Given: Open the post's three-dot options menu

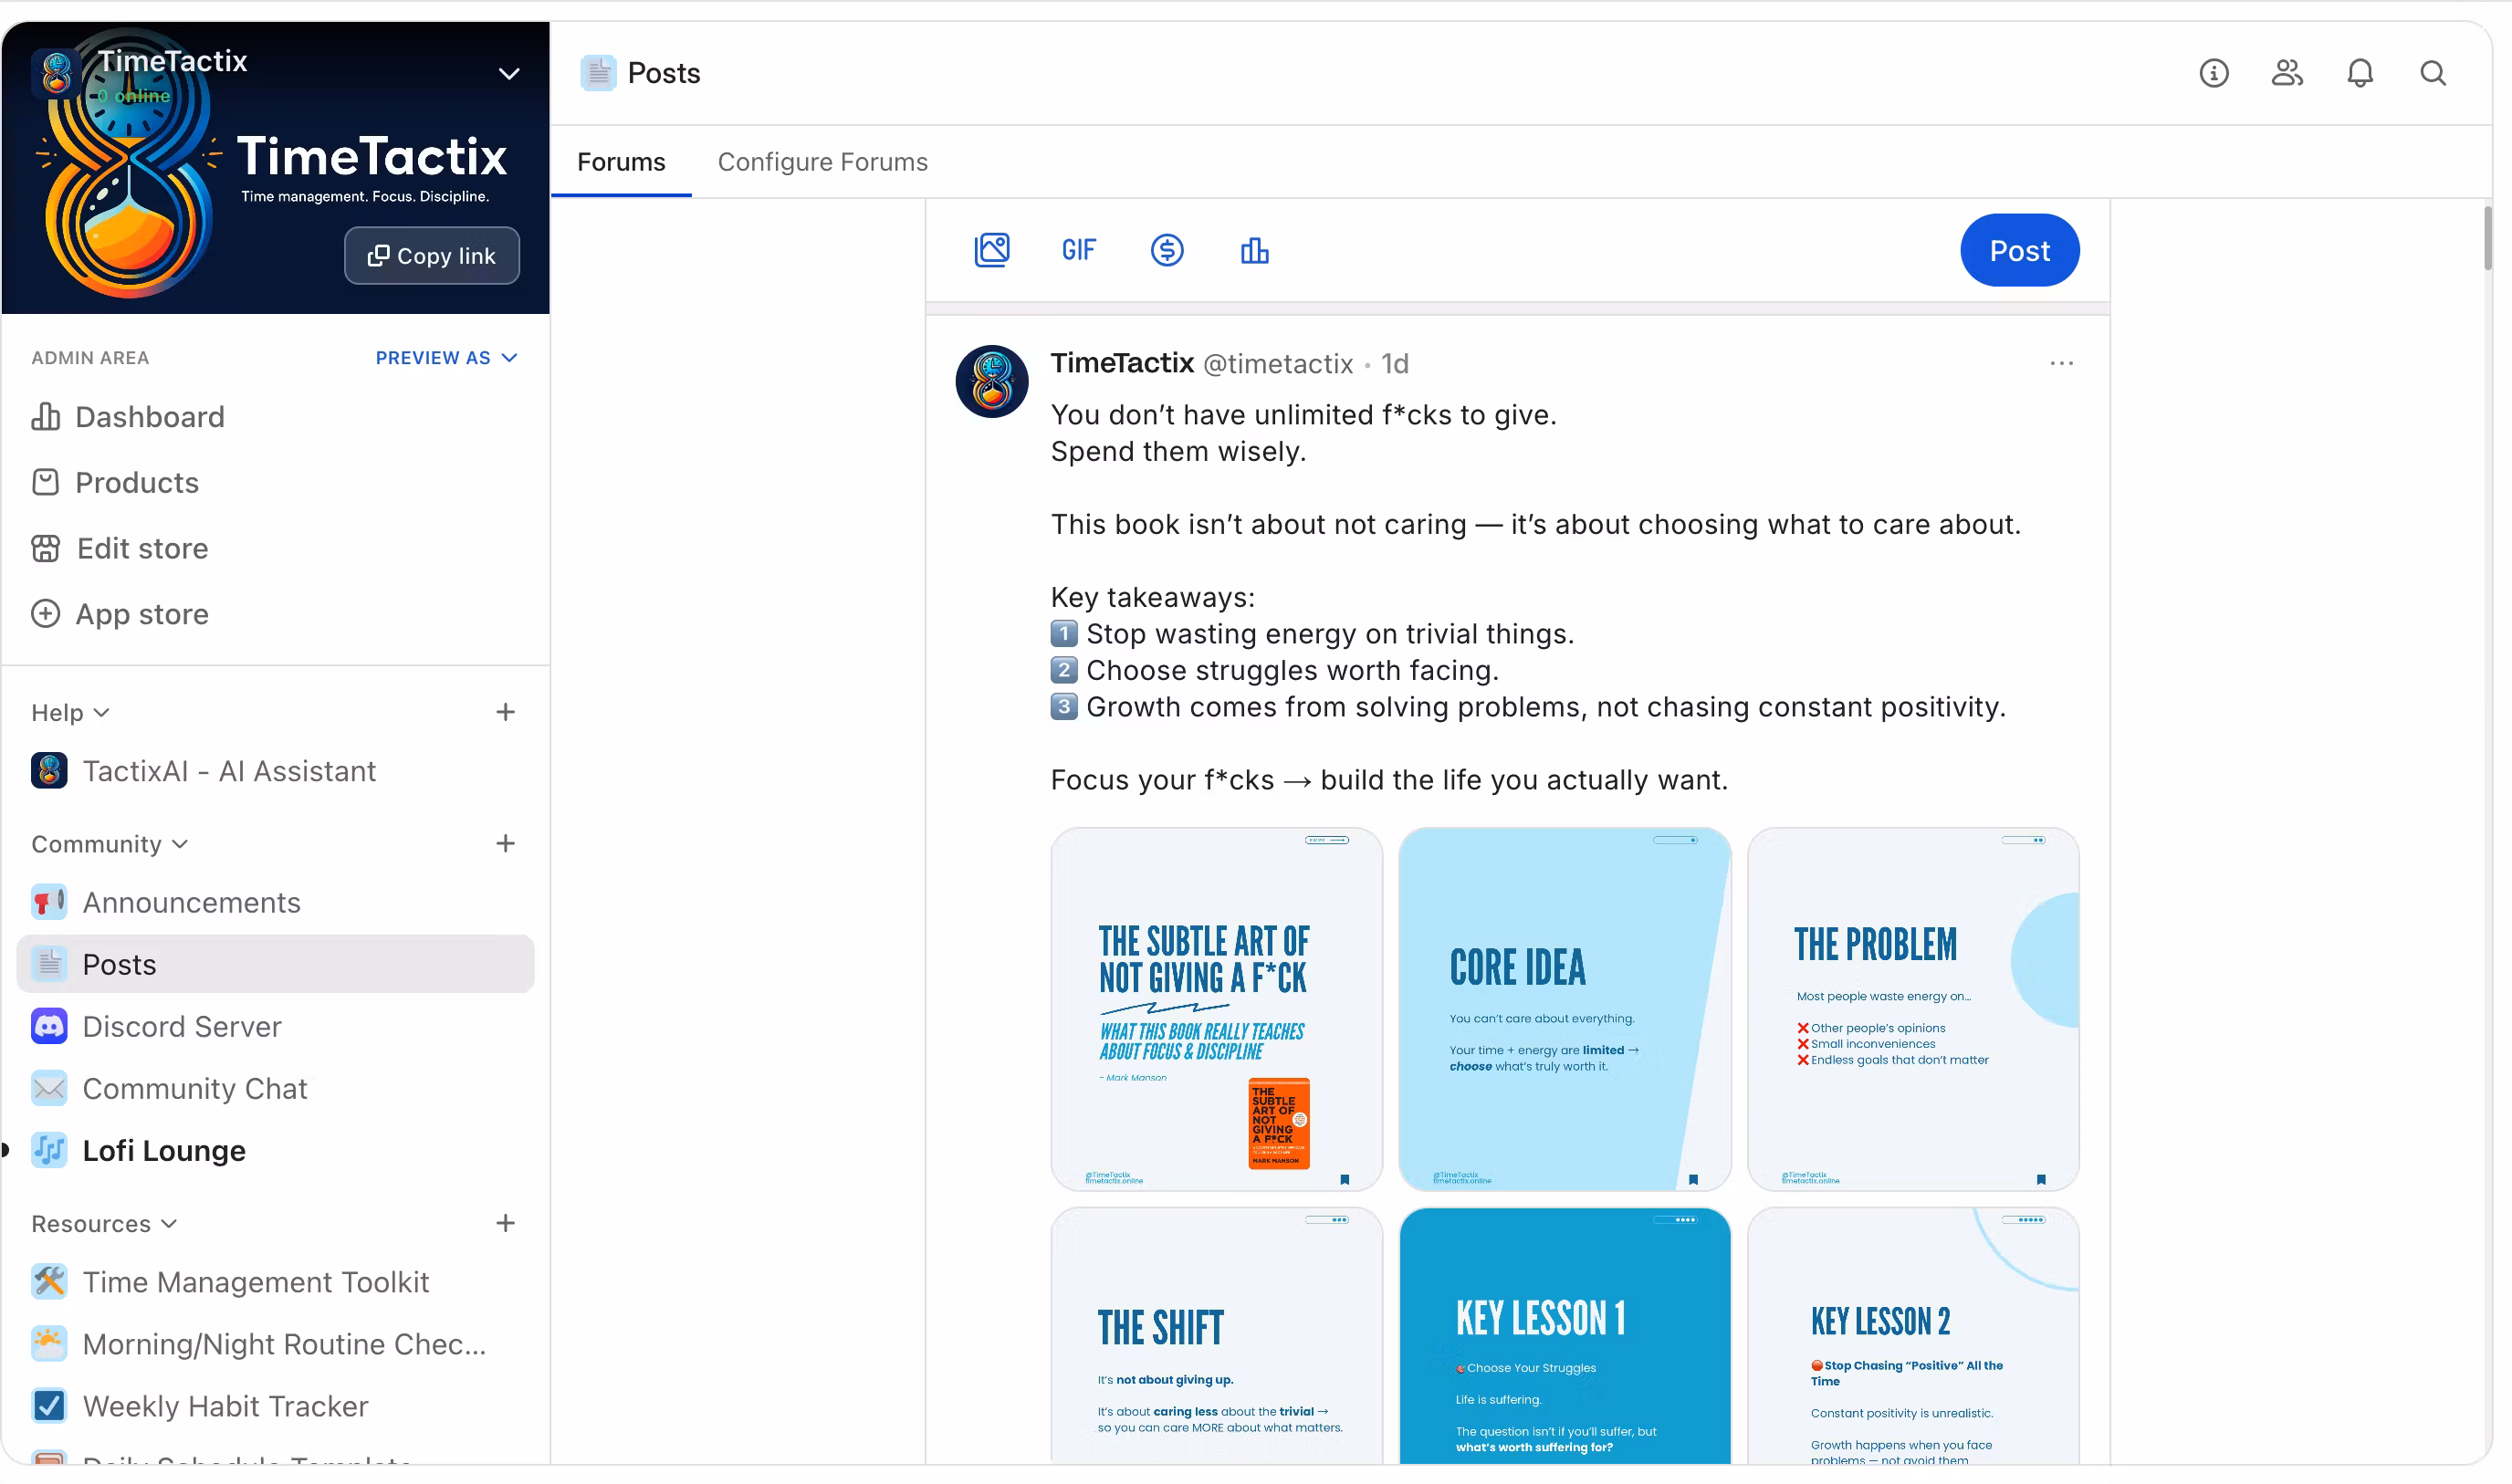Looking at the screenshot, I should (x=2062, y=363).
